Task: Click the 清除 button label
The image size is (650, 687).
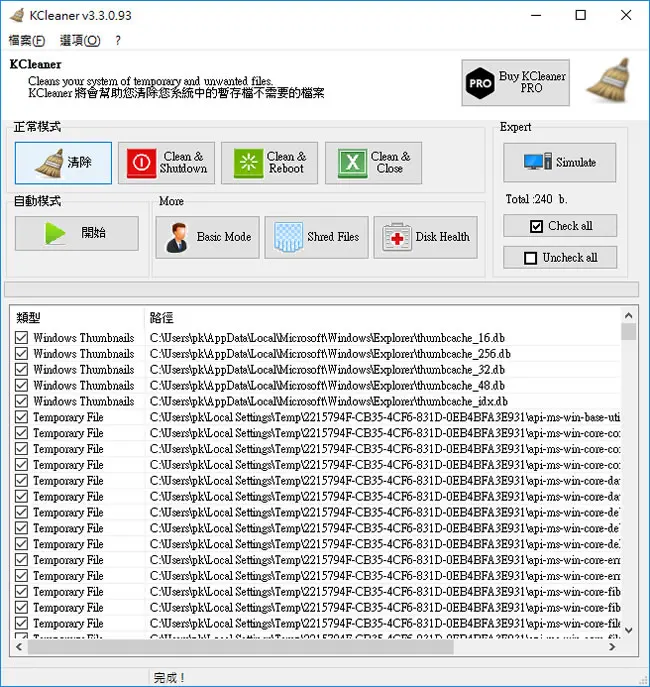Action: 79,162
